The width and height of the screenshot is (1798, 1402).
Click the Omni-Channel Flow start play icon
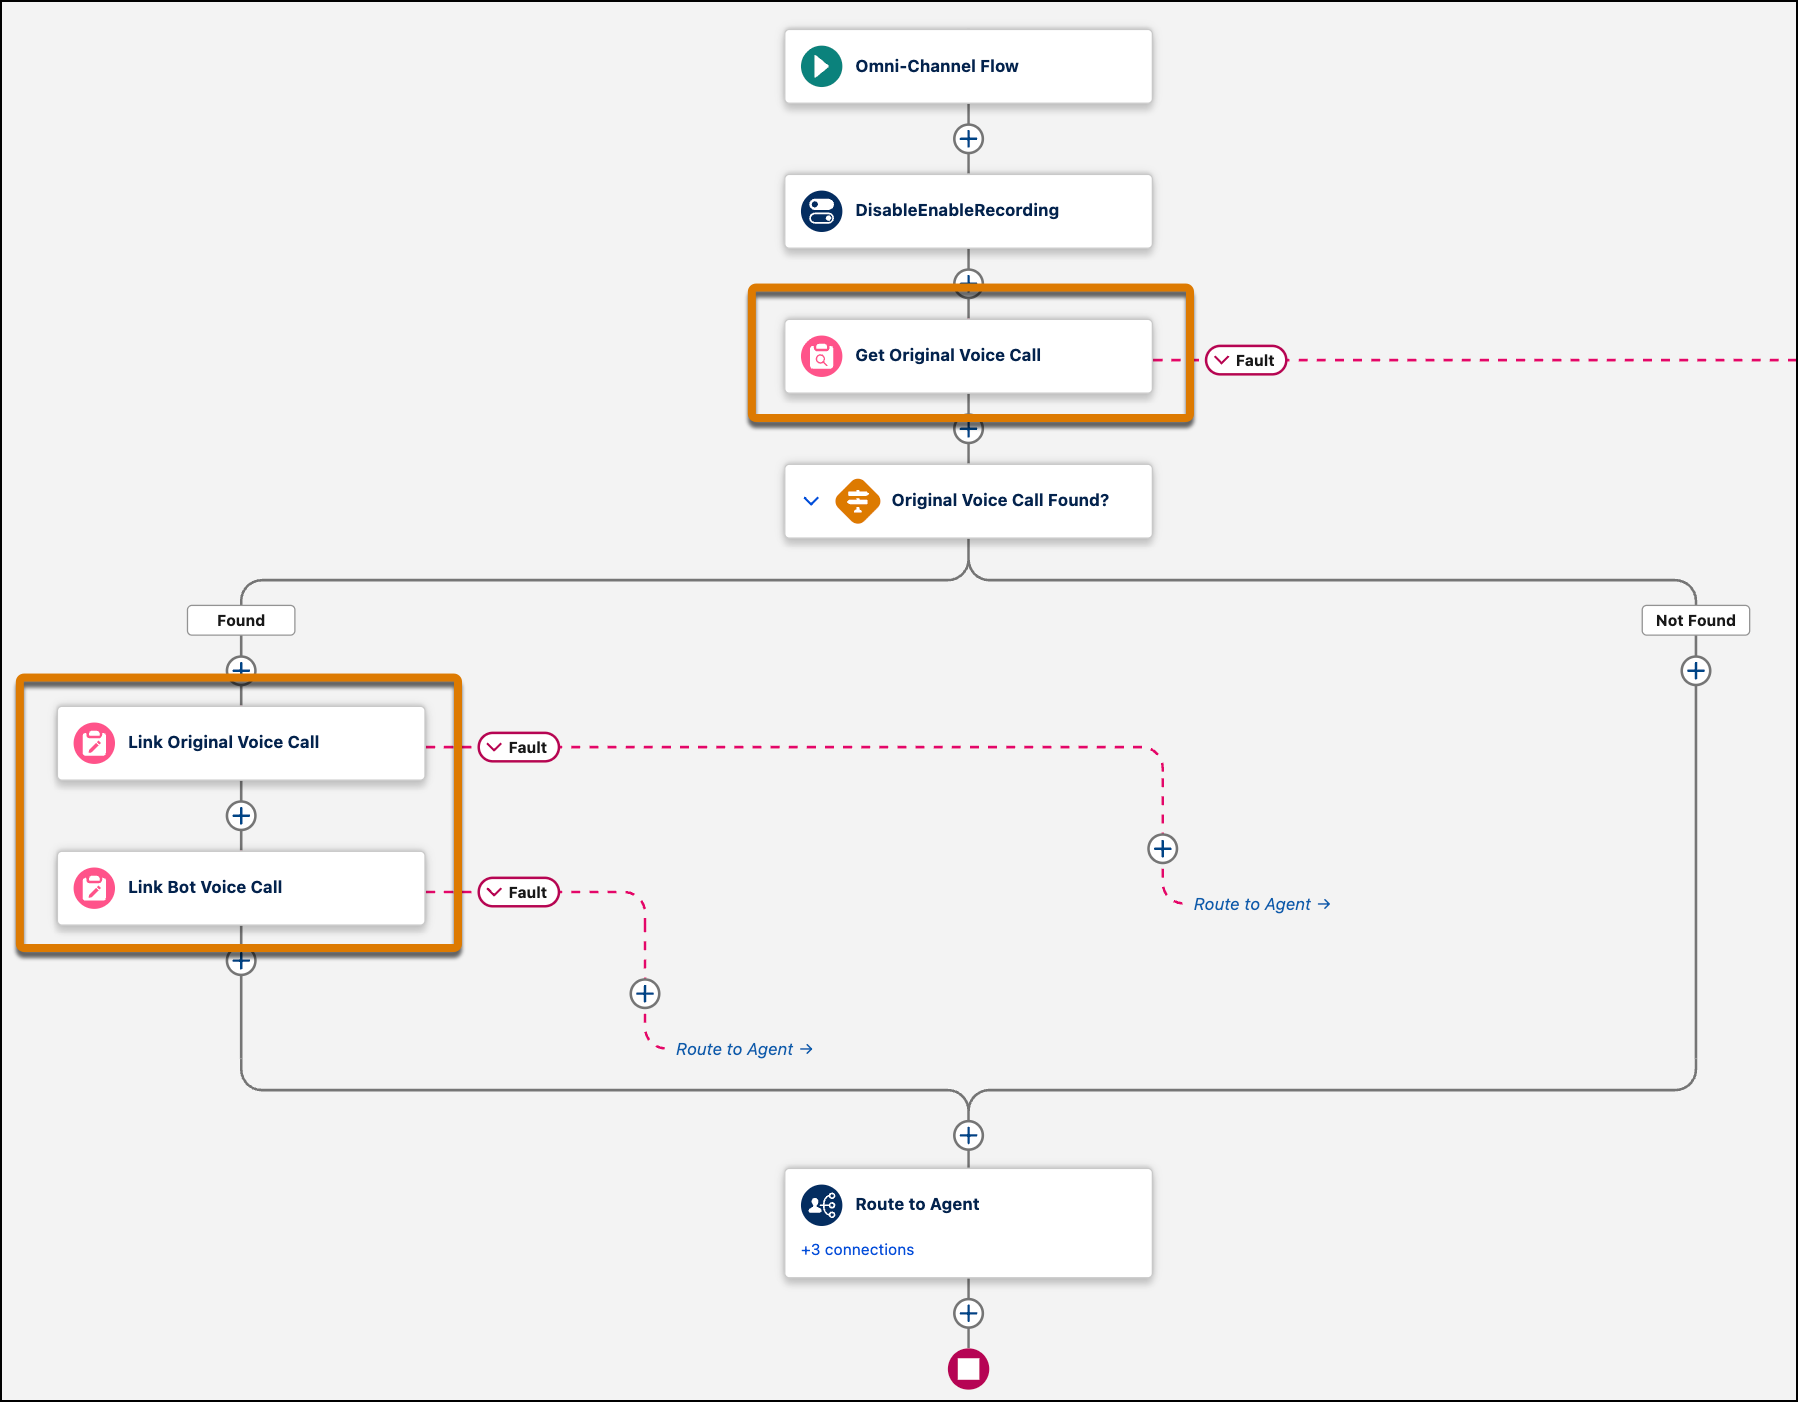point(821,66)
